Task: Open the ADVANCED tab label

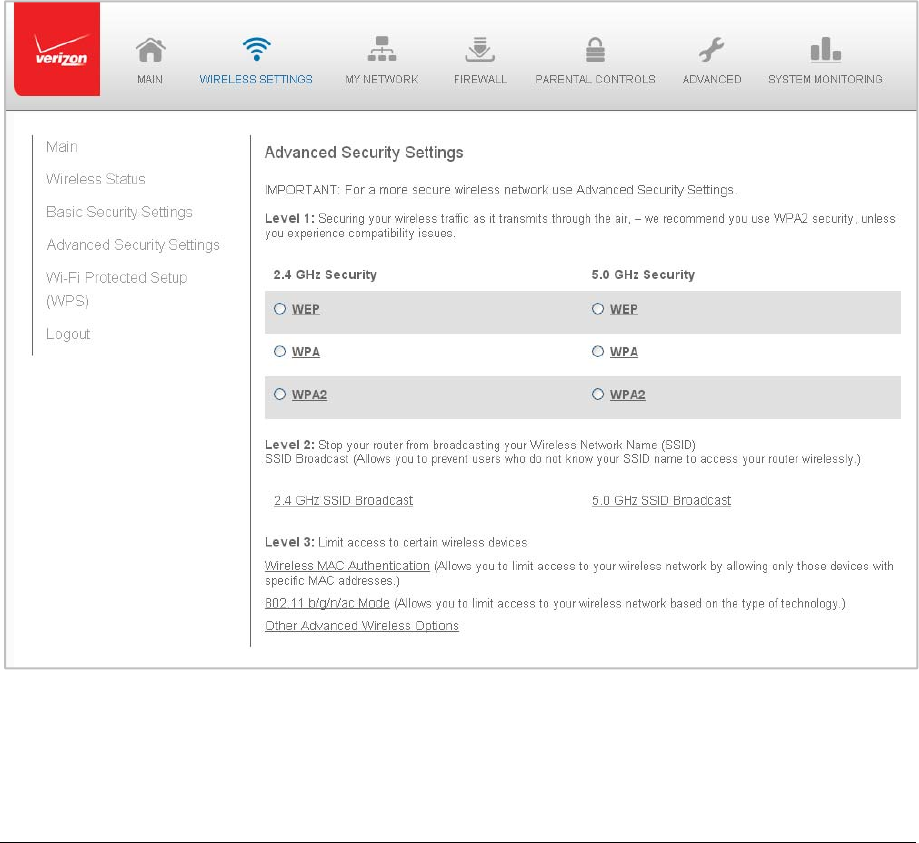Action: click(712, 79)
